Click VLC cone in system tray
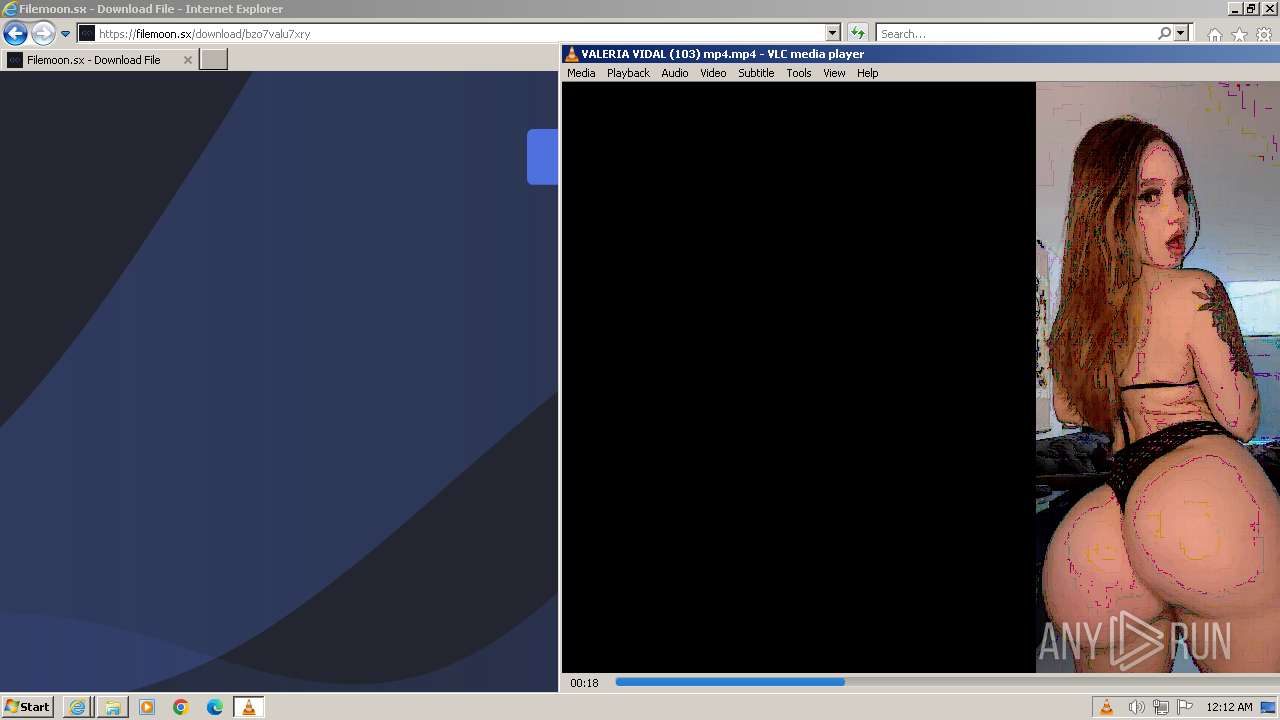The image size is (1280, 720). tap(1106, 707)
